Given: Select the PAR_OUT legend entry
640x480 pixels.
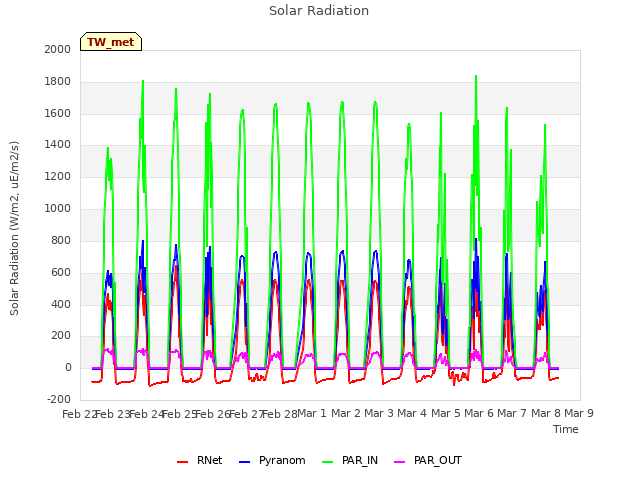Looking at the screenshot, I should point(428,460).
